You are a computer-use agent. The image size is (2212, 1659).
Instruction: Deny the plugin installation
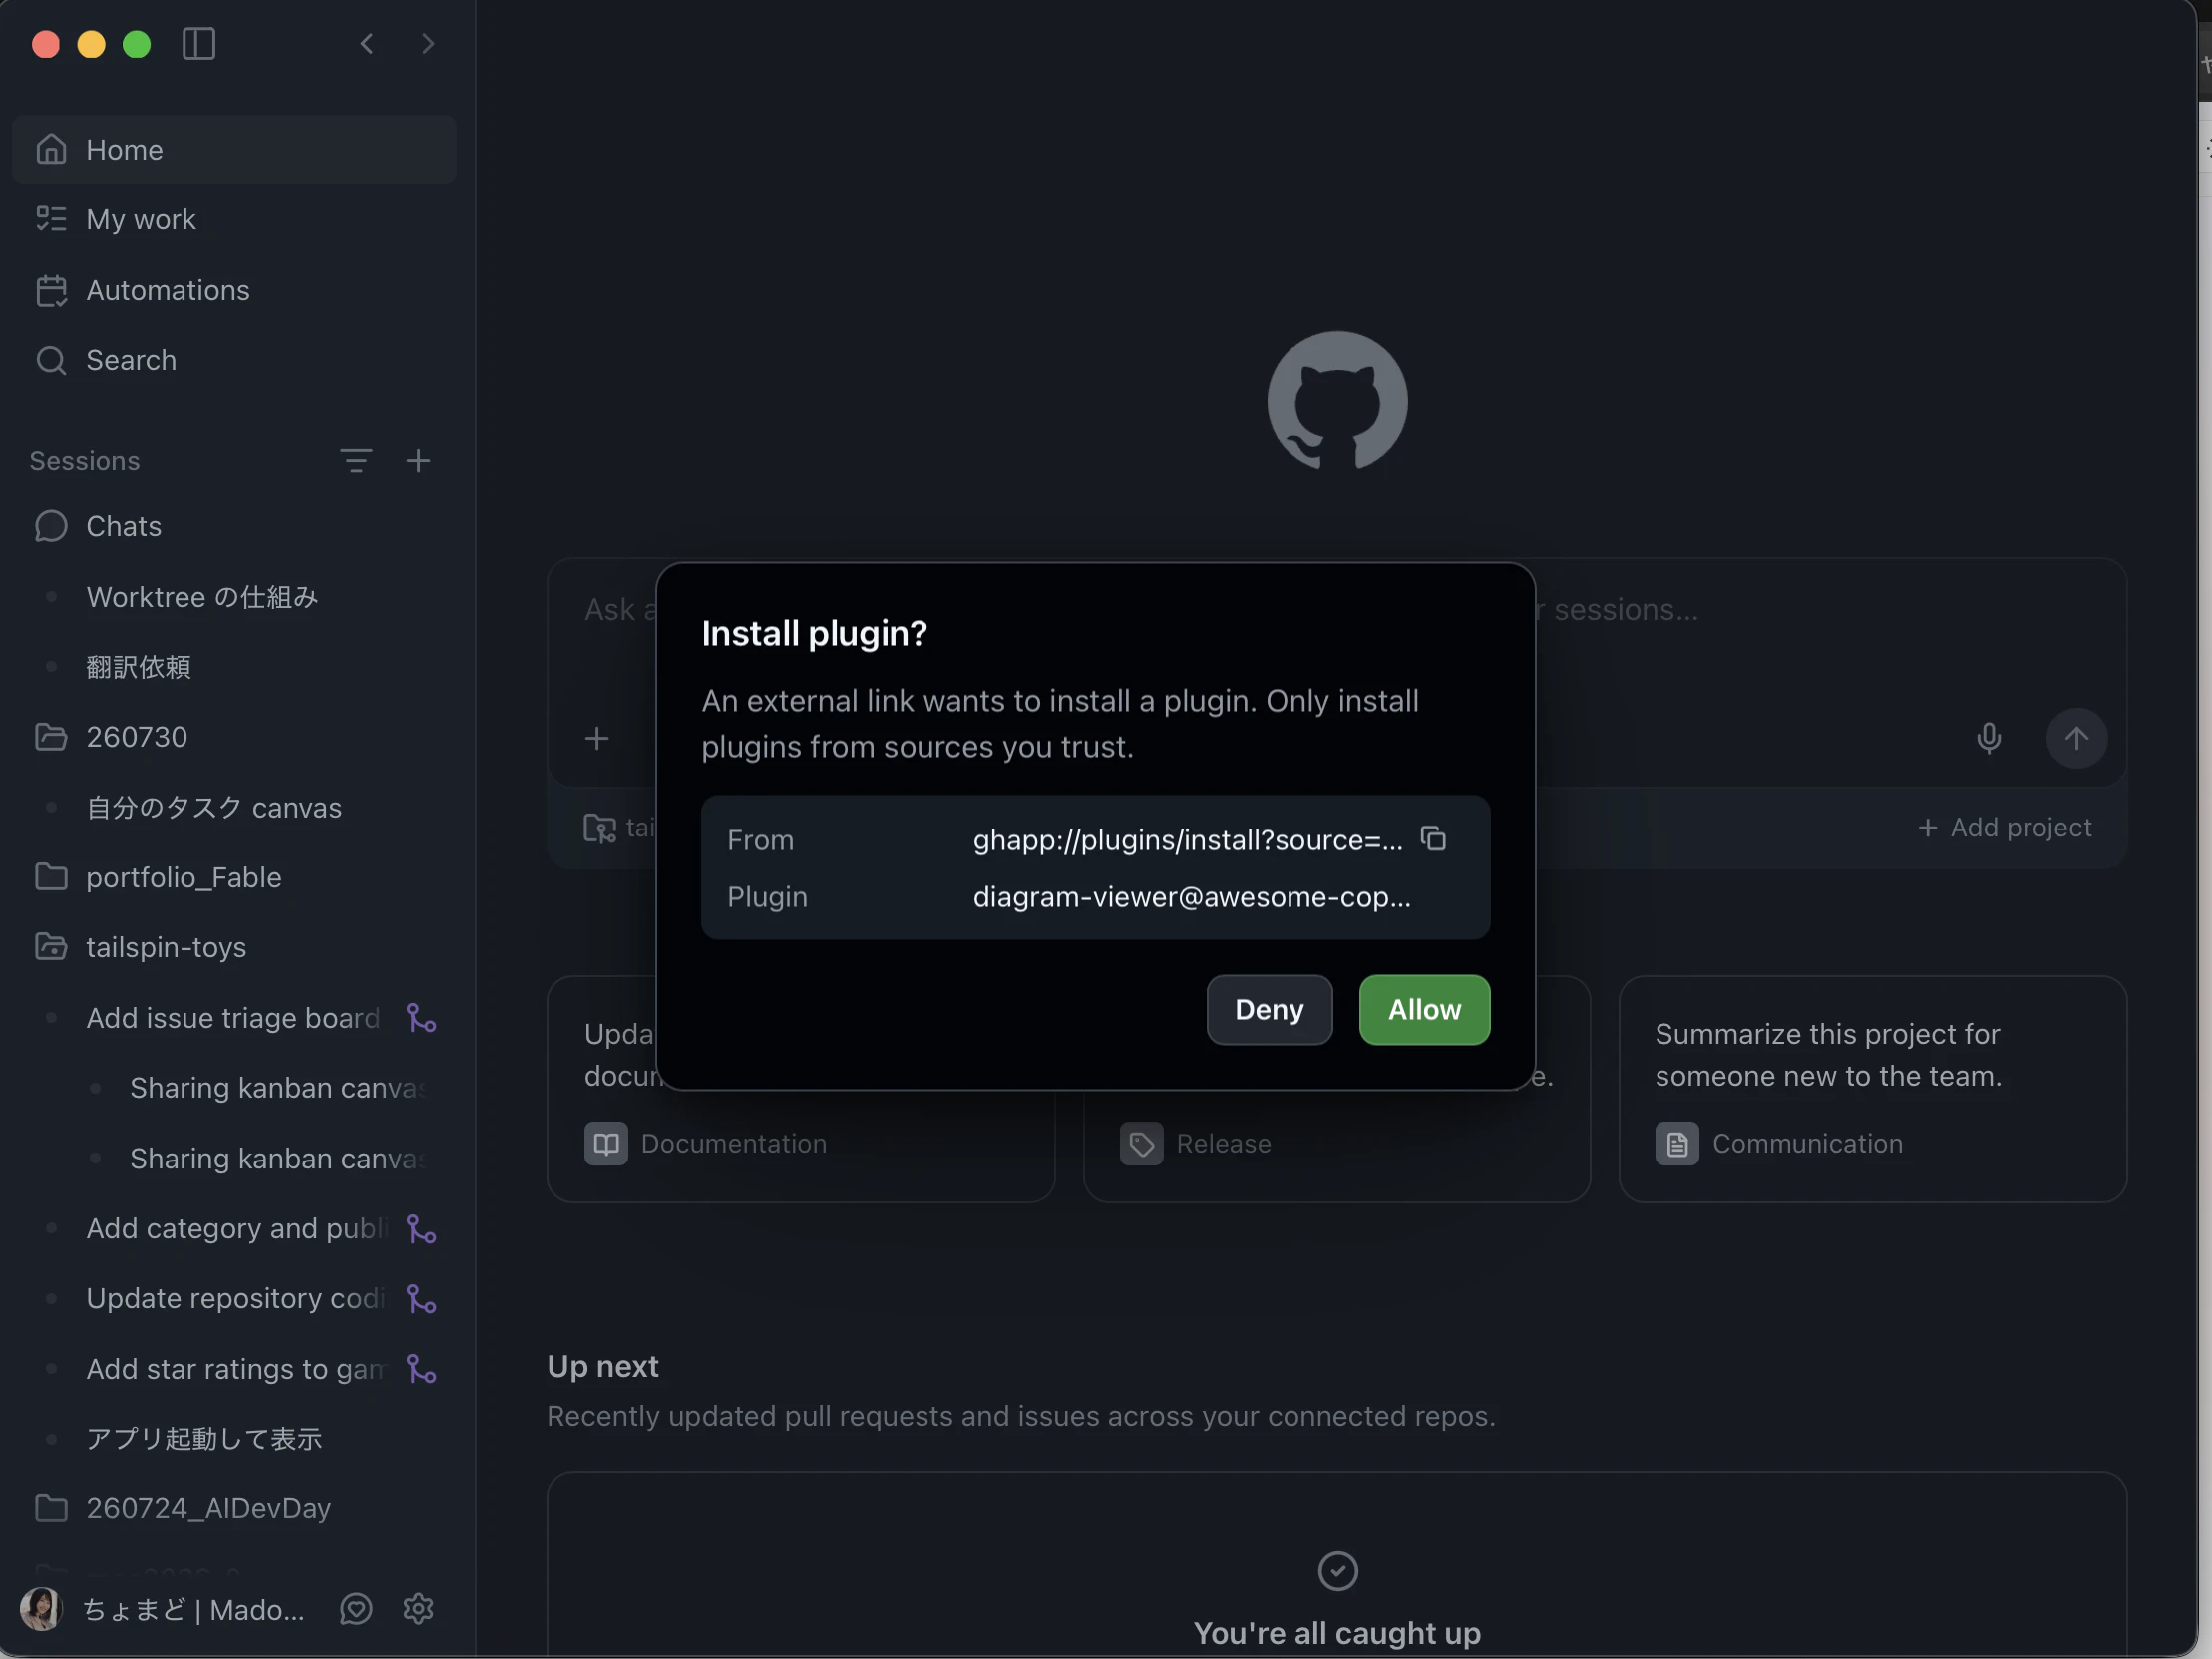[x=1269, y=1010]
